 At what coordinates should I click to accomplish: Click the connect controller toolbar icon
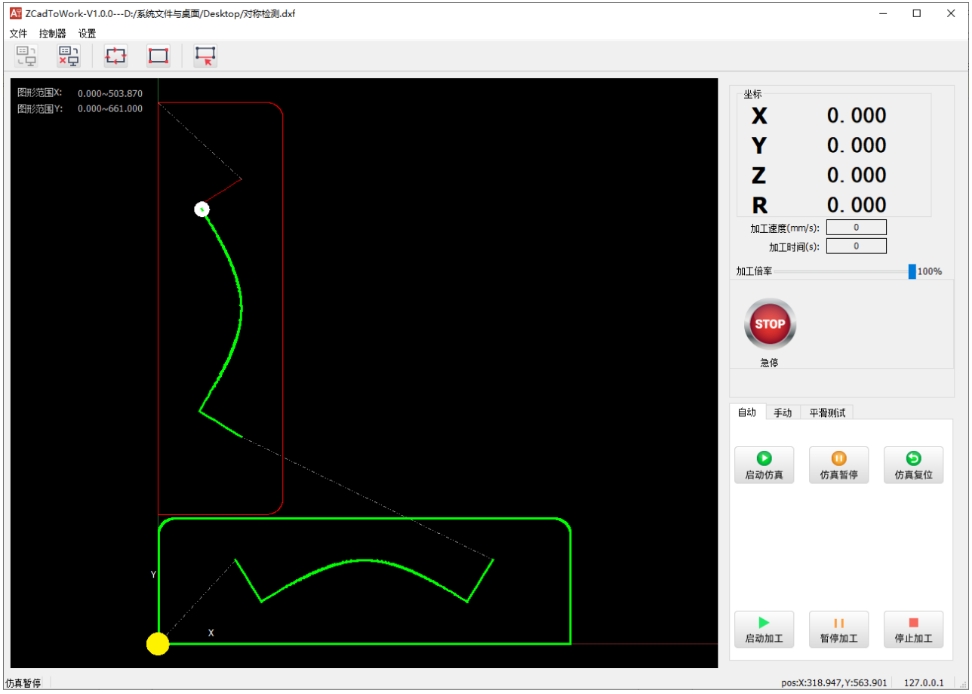point(26,56)
